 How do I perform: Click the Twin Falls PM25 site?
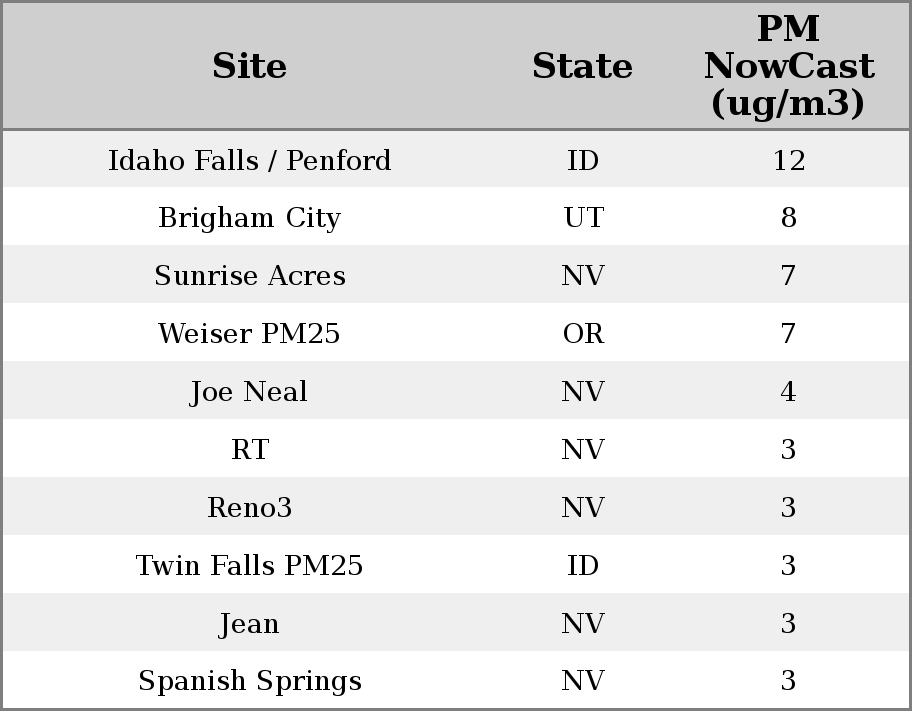pyautogui.click(x=250, y=566)
